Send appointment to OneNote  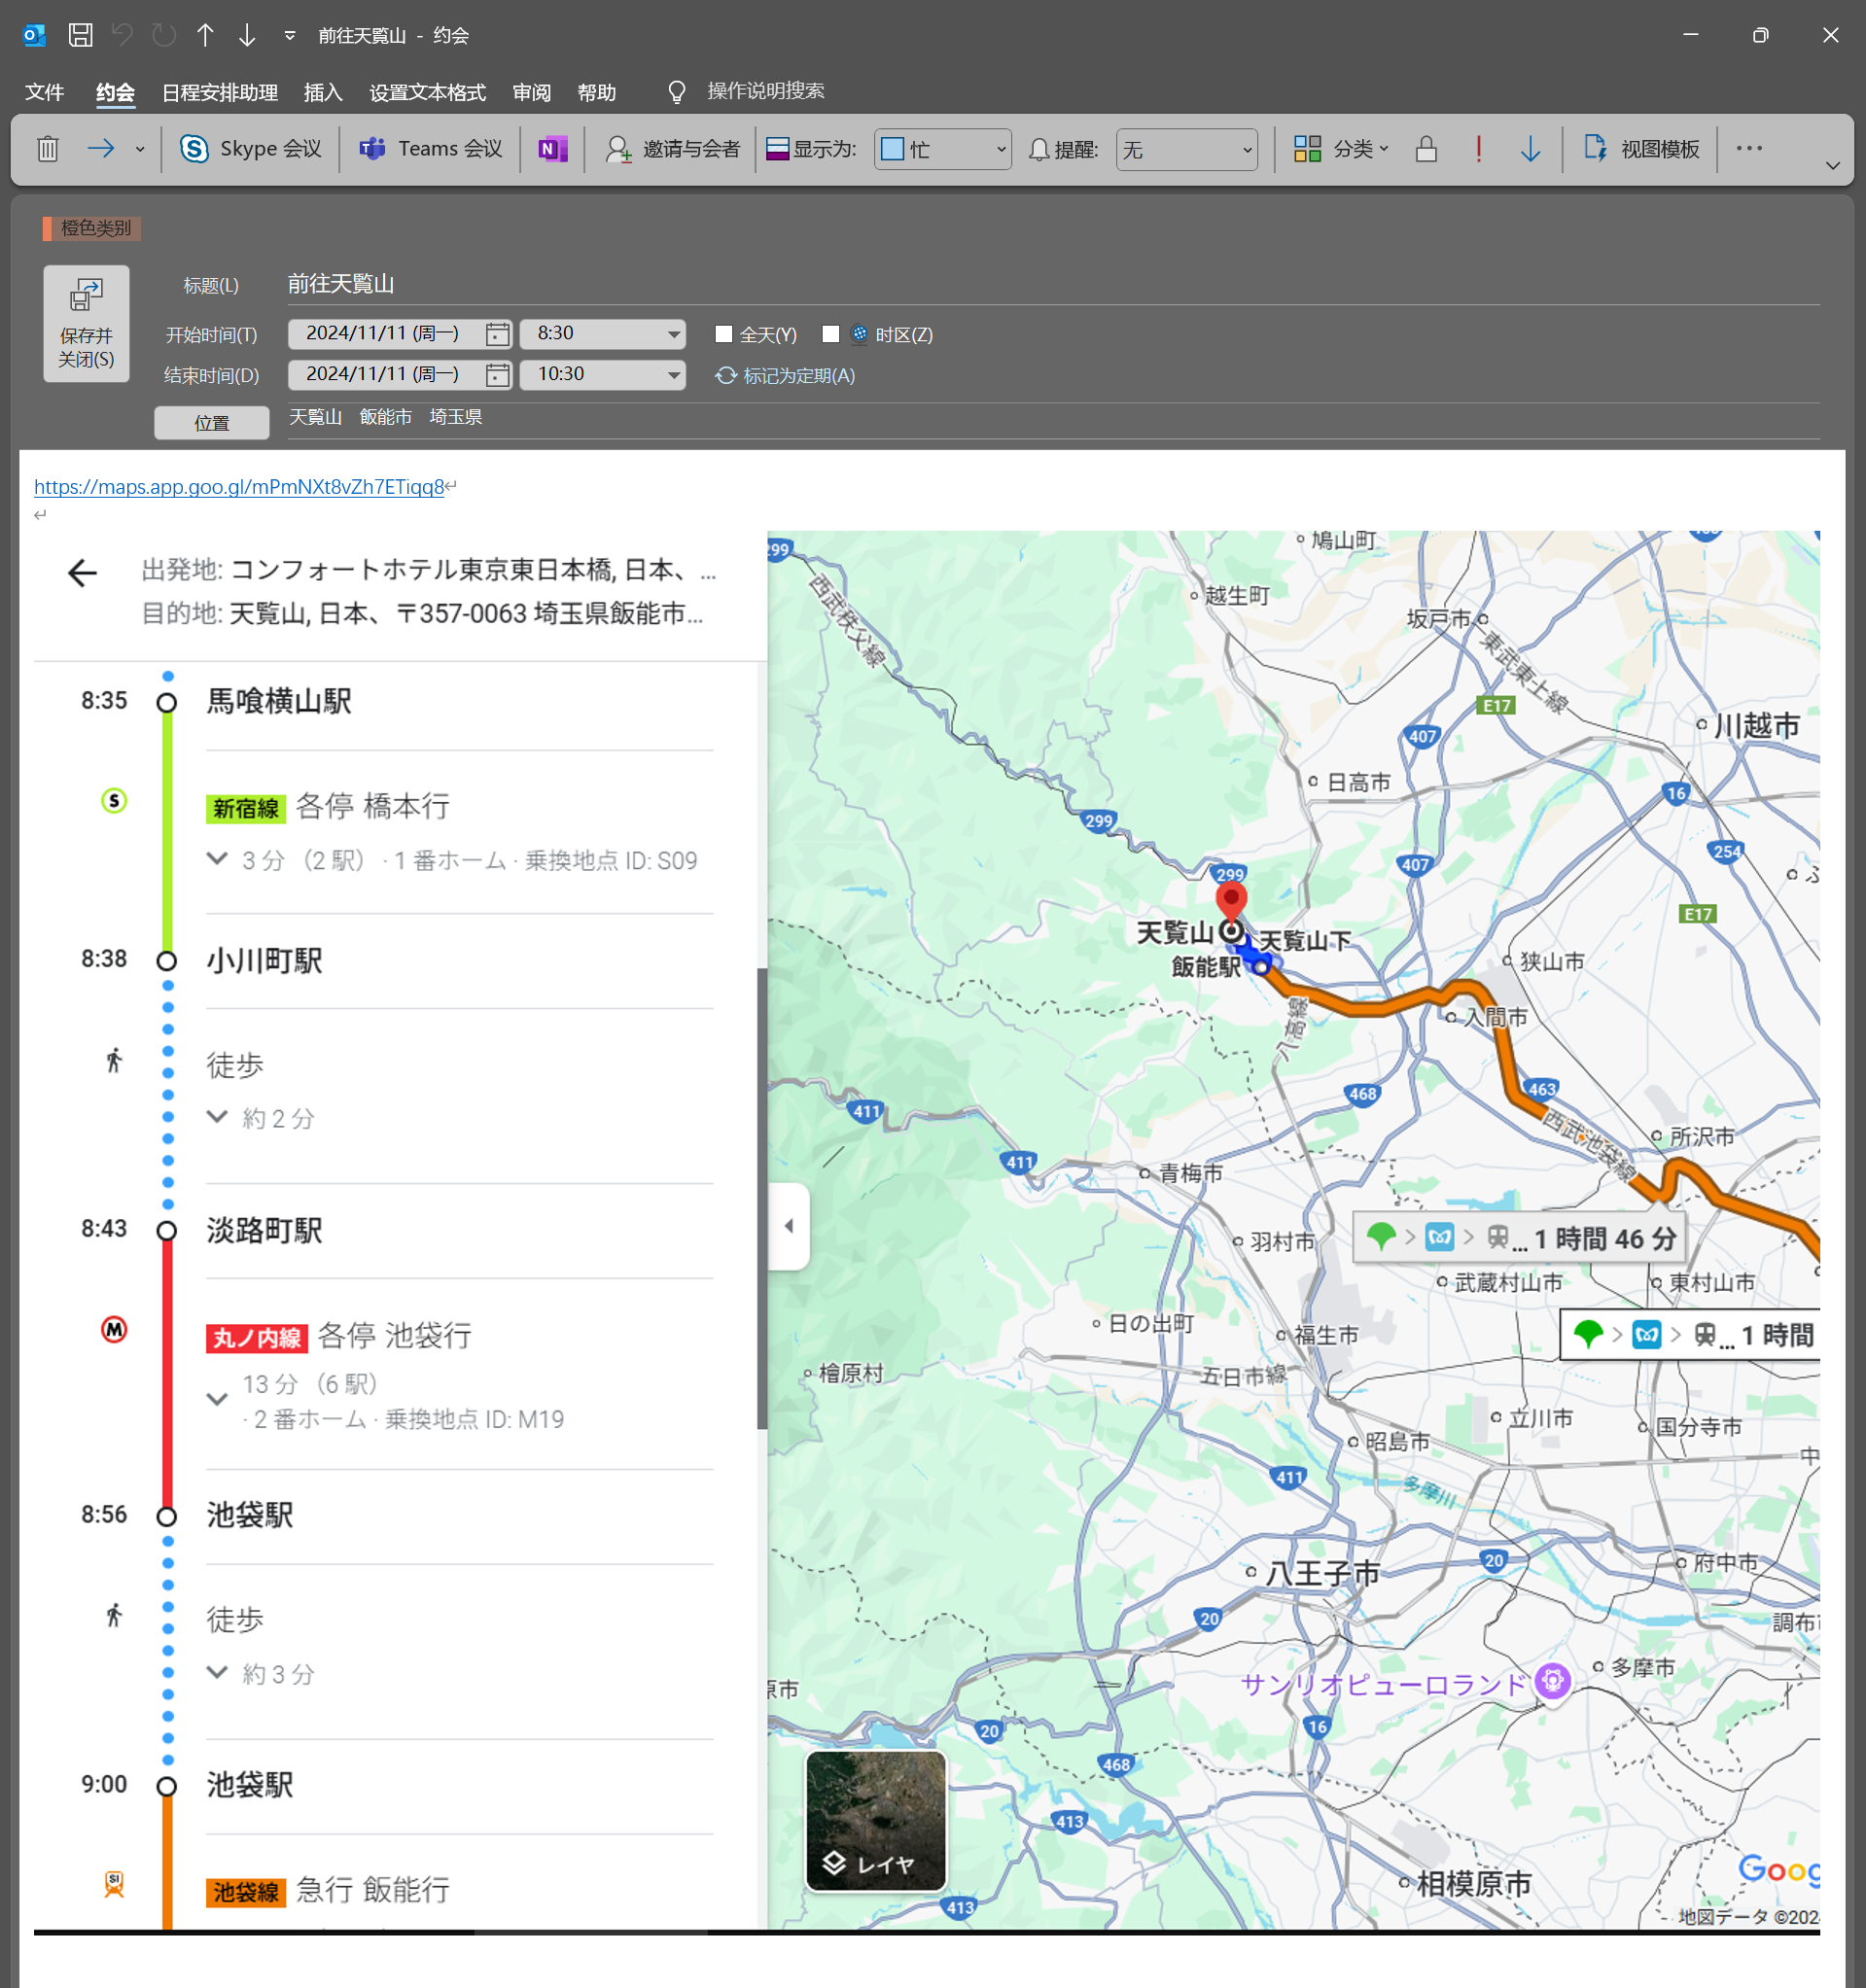click(x=552, y=149)
